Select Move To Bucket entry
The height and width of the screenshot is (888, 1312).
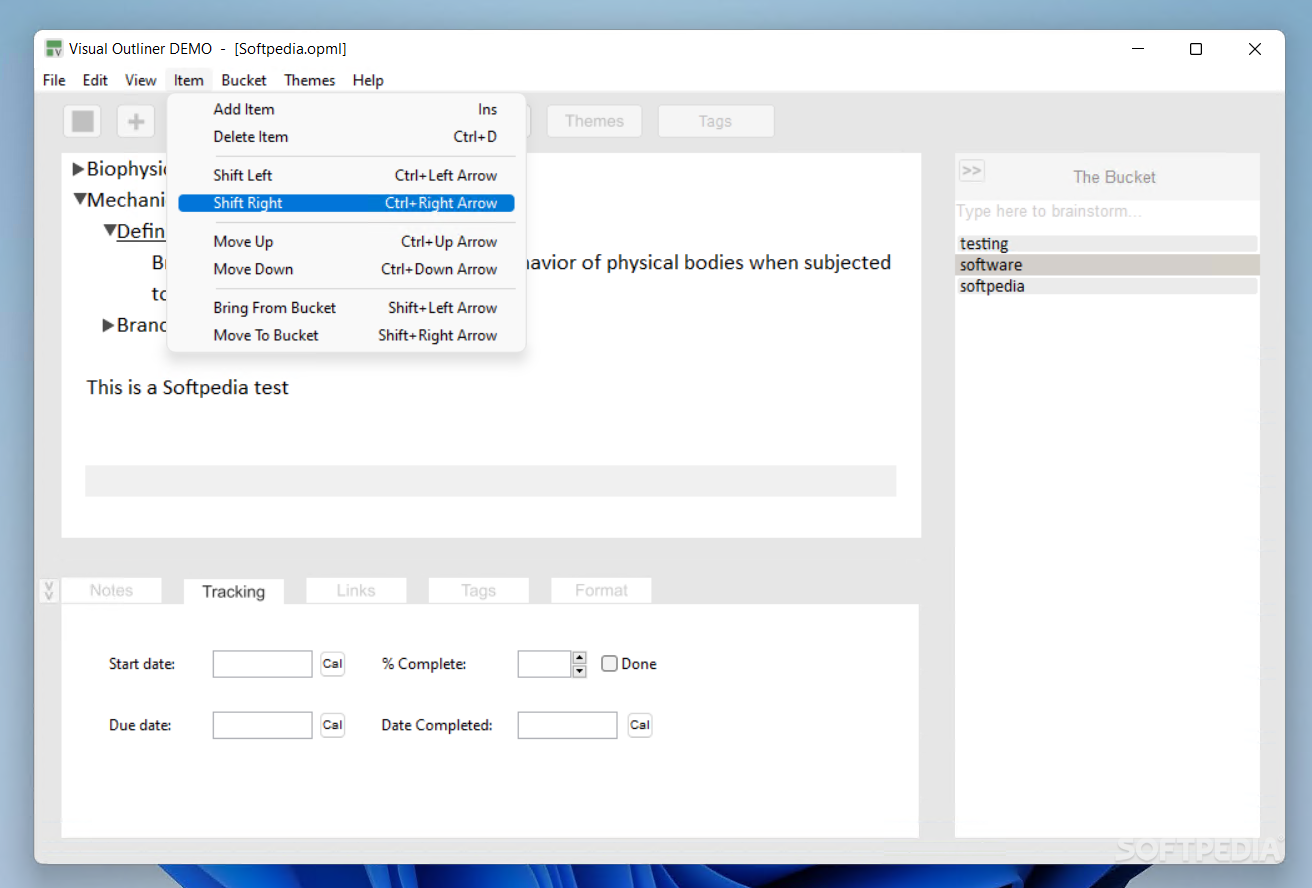coord(346,336)
